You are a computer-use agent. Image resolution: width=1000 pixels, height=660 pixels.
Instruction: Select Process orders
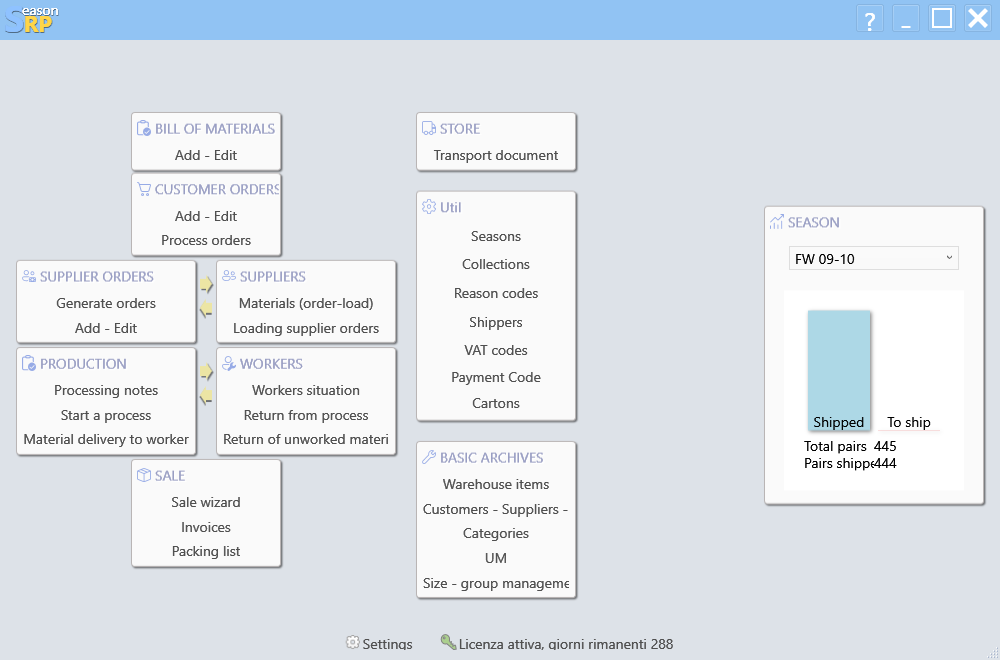(x=206, y=240)
